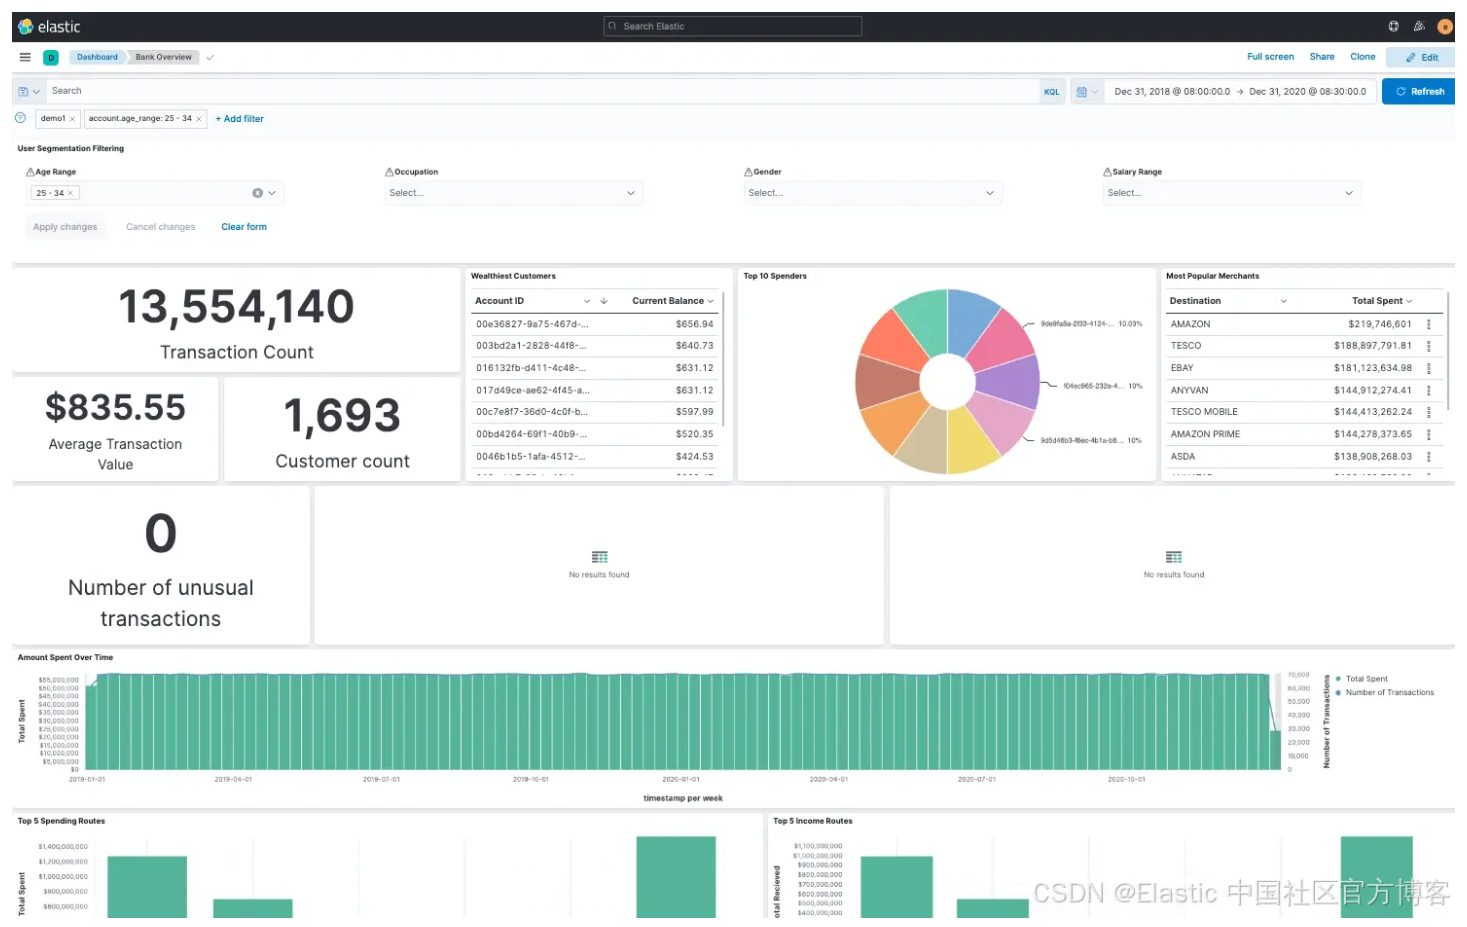Open Current Balance column options
The width and height of the screenshot is (1467, 927).
tap(711, 301)
